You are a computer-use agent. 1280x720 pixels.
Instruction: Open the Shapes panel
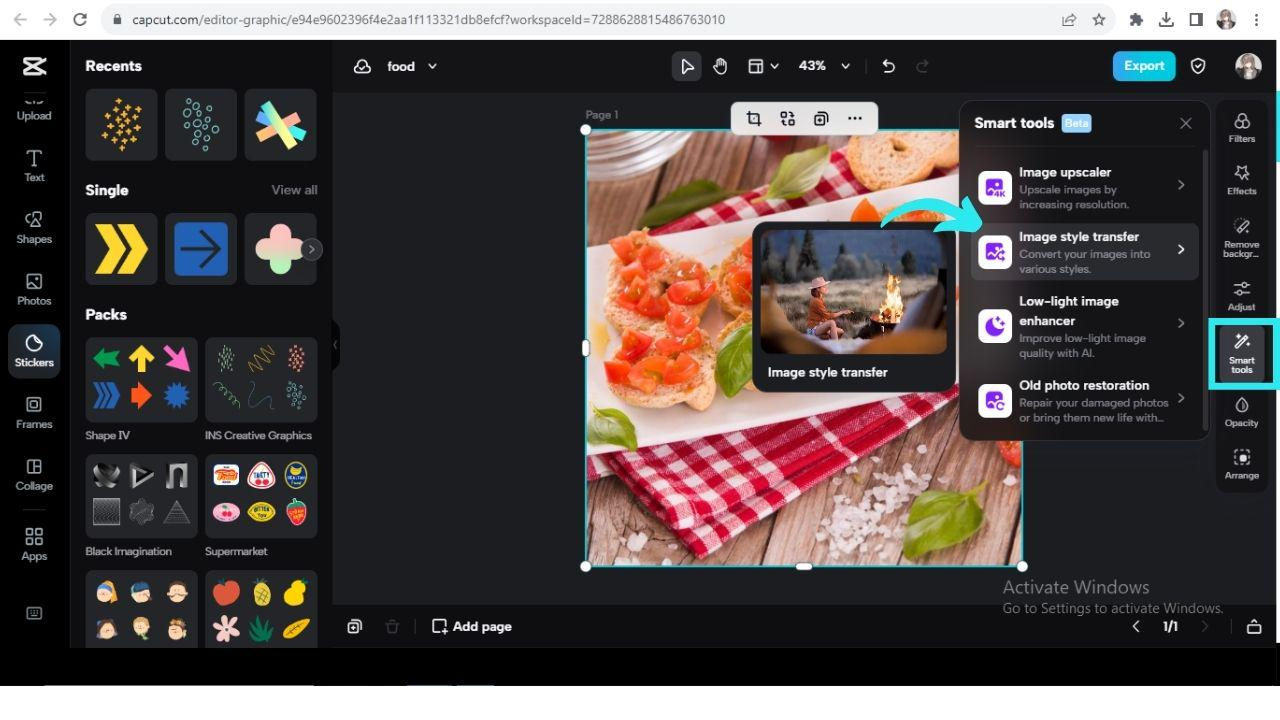[34, 229]
